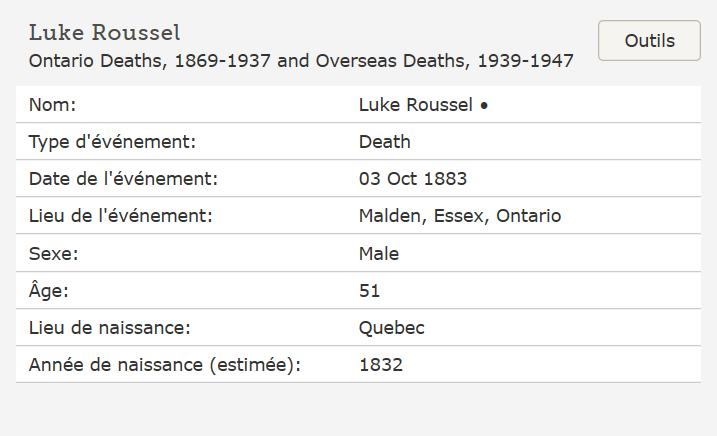Click the Sexe field label
Viewport: 717px width, 436px height.
click(53, 254)
